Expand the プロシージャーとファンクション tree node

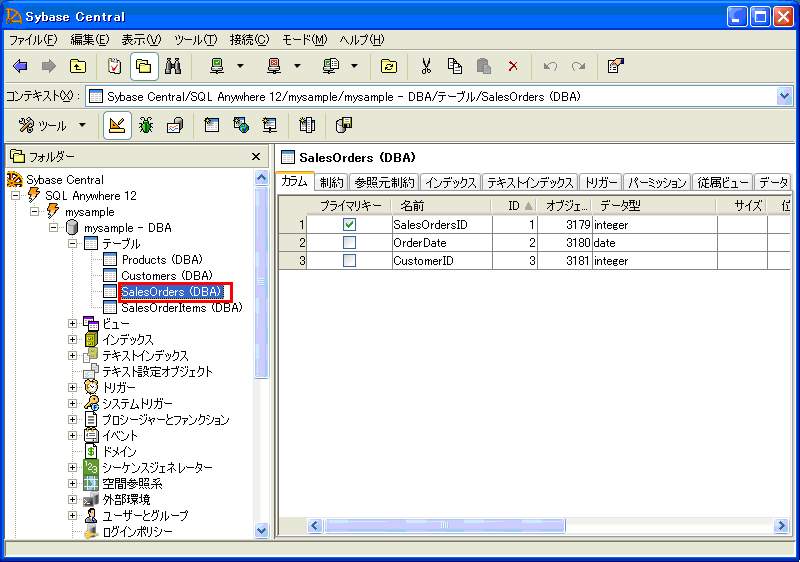point(72,420)
